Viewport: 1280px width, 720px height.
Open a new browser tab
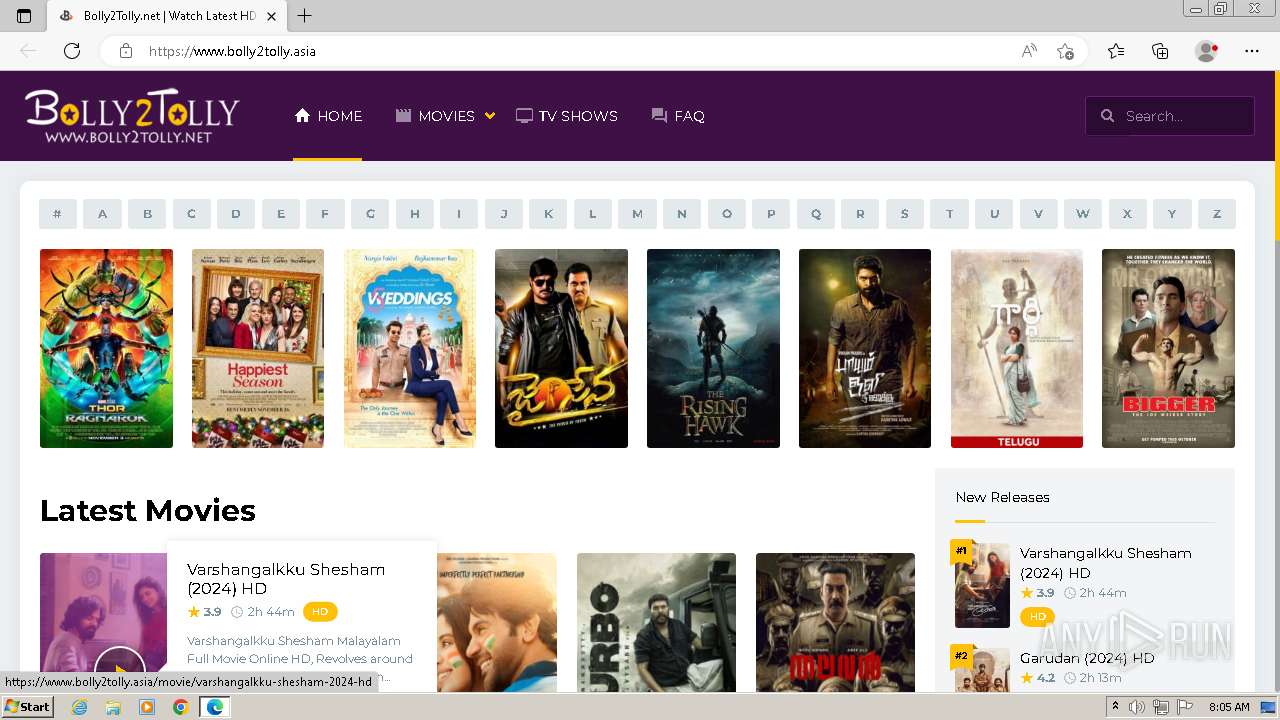[305, 16]
